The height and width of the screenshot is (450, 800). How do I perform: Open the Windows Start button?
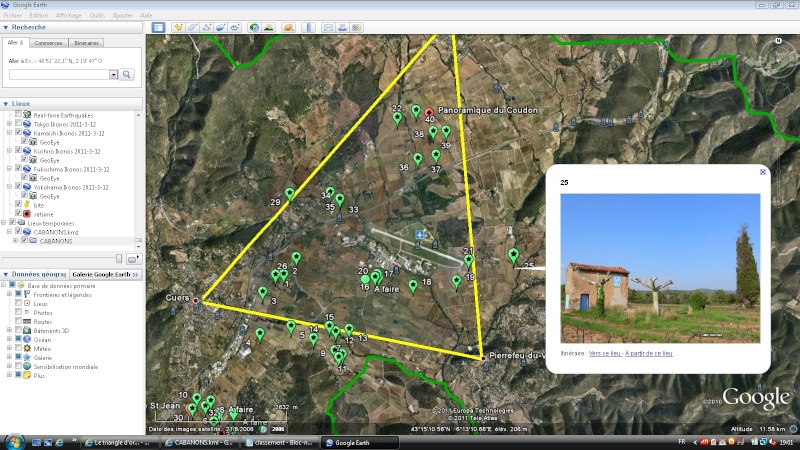point(14,442)
